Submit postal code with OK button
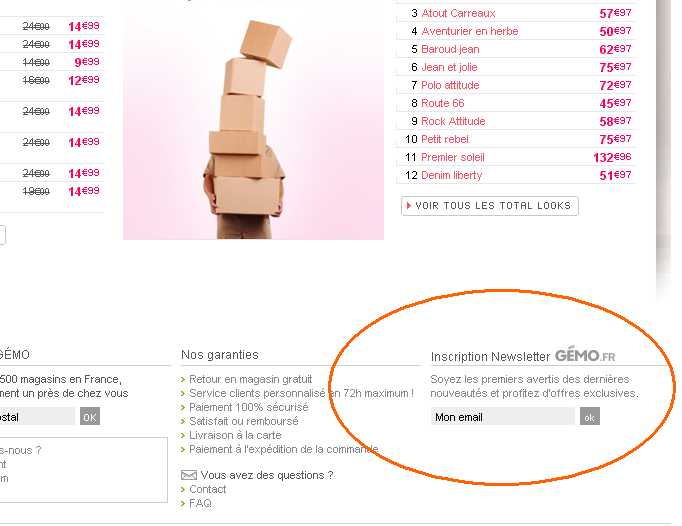 point(90,416)
